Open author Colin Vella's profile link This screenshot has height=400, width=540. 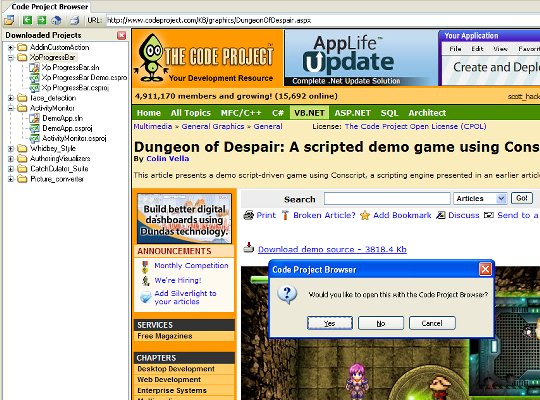[x=168, y=158]
